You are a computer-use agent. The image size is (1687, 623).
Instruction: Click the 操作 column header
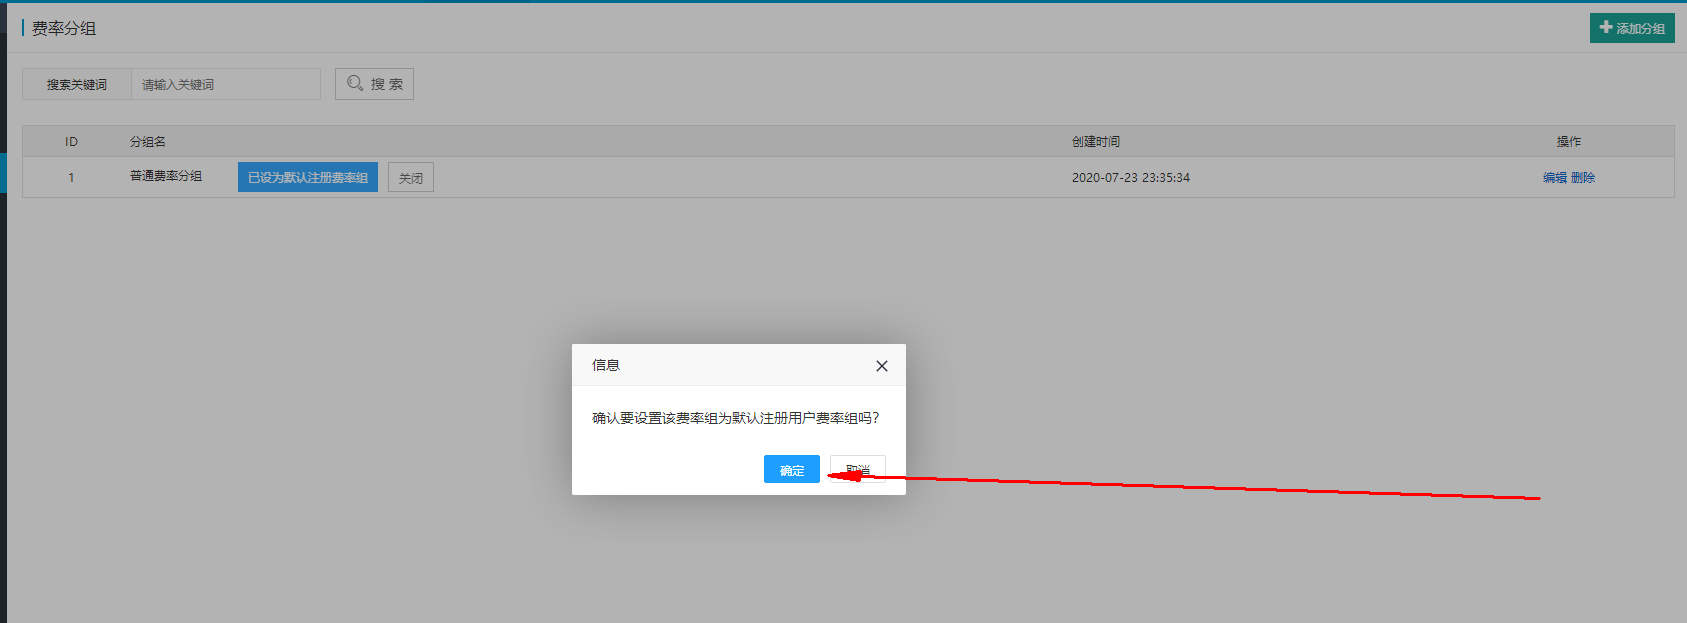pyautogui.click(x=1569, y=141)
